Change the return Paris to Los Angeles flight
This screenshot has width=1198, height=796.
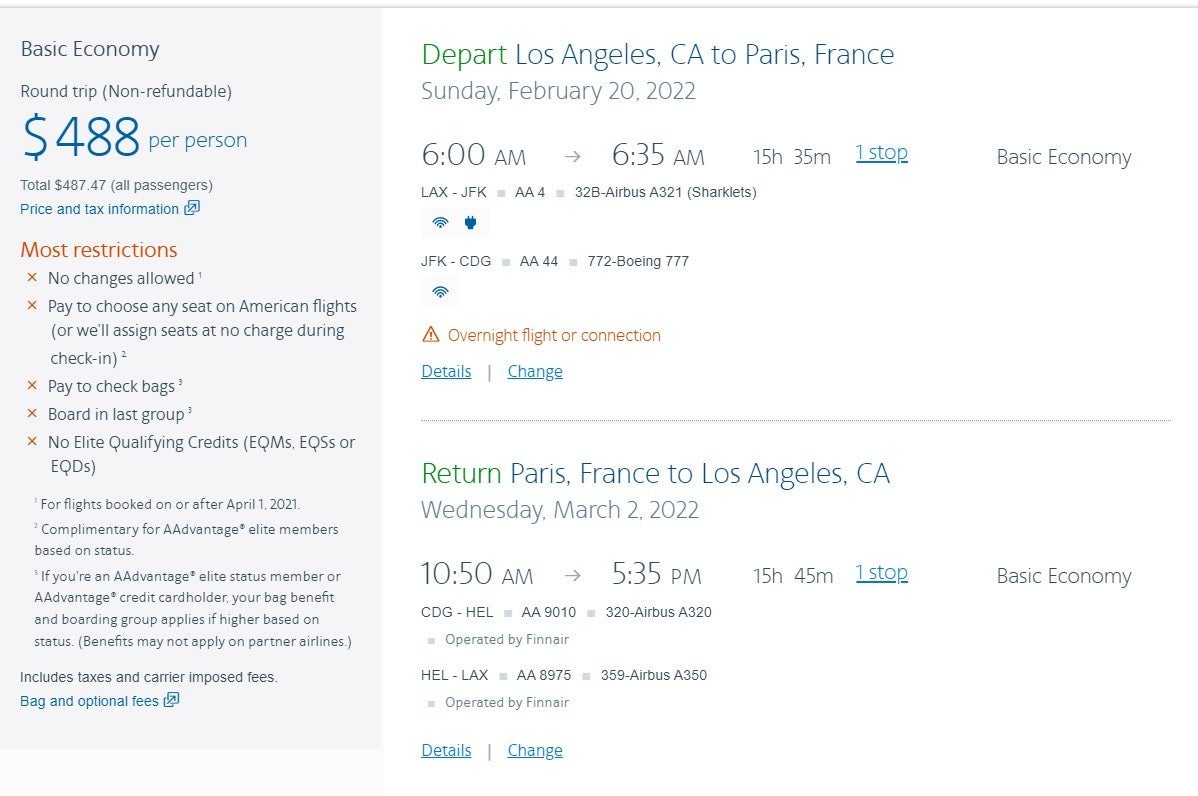pyautogui.click(x=535, y=750)
